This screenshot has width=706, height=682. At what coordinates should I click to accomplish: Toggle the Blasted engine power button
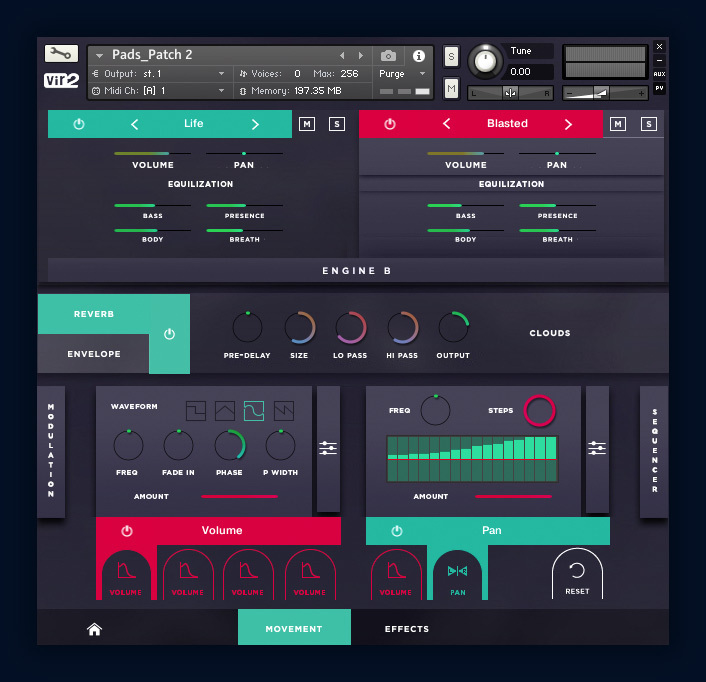point(390,124)
